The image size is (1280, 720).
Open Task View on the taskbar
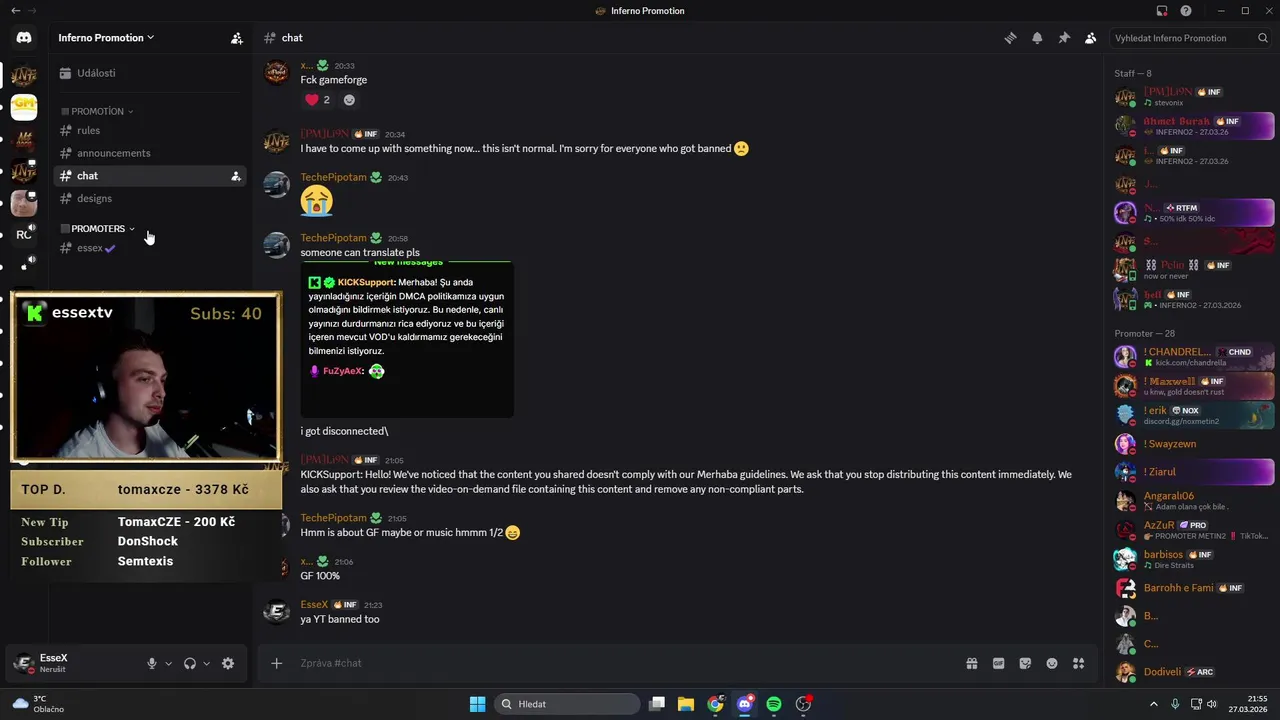coord(657,704)
